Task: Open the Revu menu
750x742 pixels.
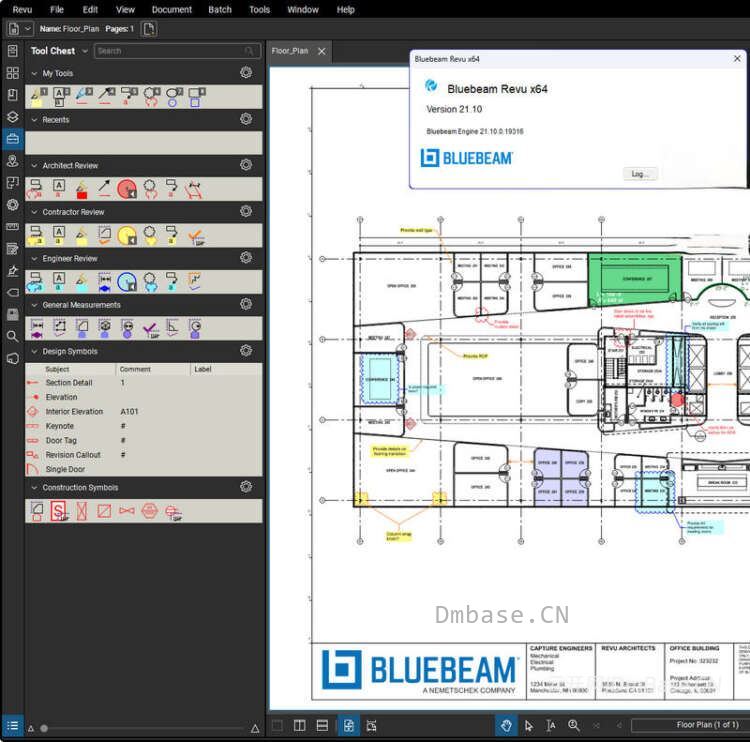Action: 22,10
